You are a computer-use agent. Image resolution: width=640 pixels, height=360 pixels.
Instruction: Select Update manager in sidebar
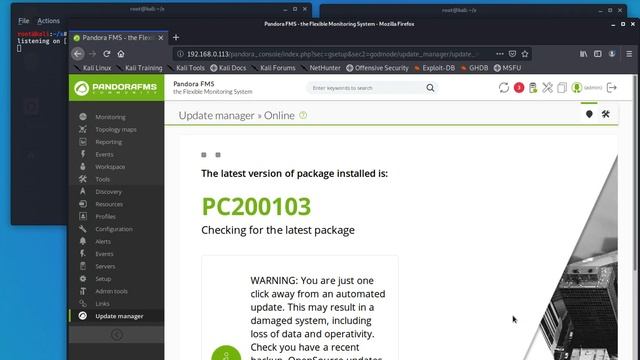pyautogui.click(x=119, y=316)
